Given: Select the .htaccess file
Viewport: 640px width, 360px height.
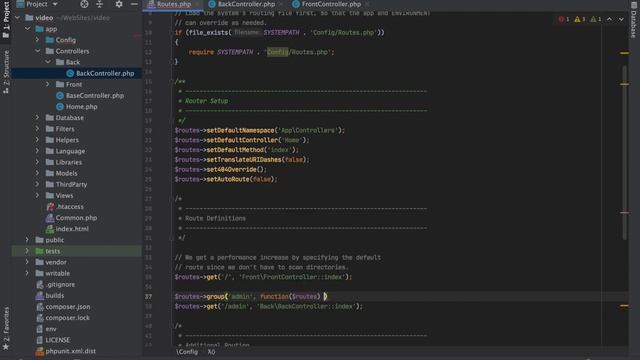Looking at the screenshot, I should point(69,207).
